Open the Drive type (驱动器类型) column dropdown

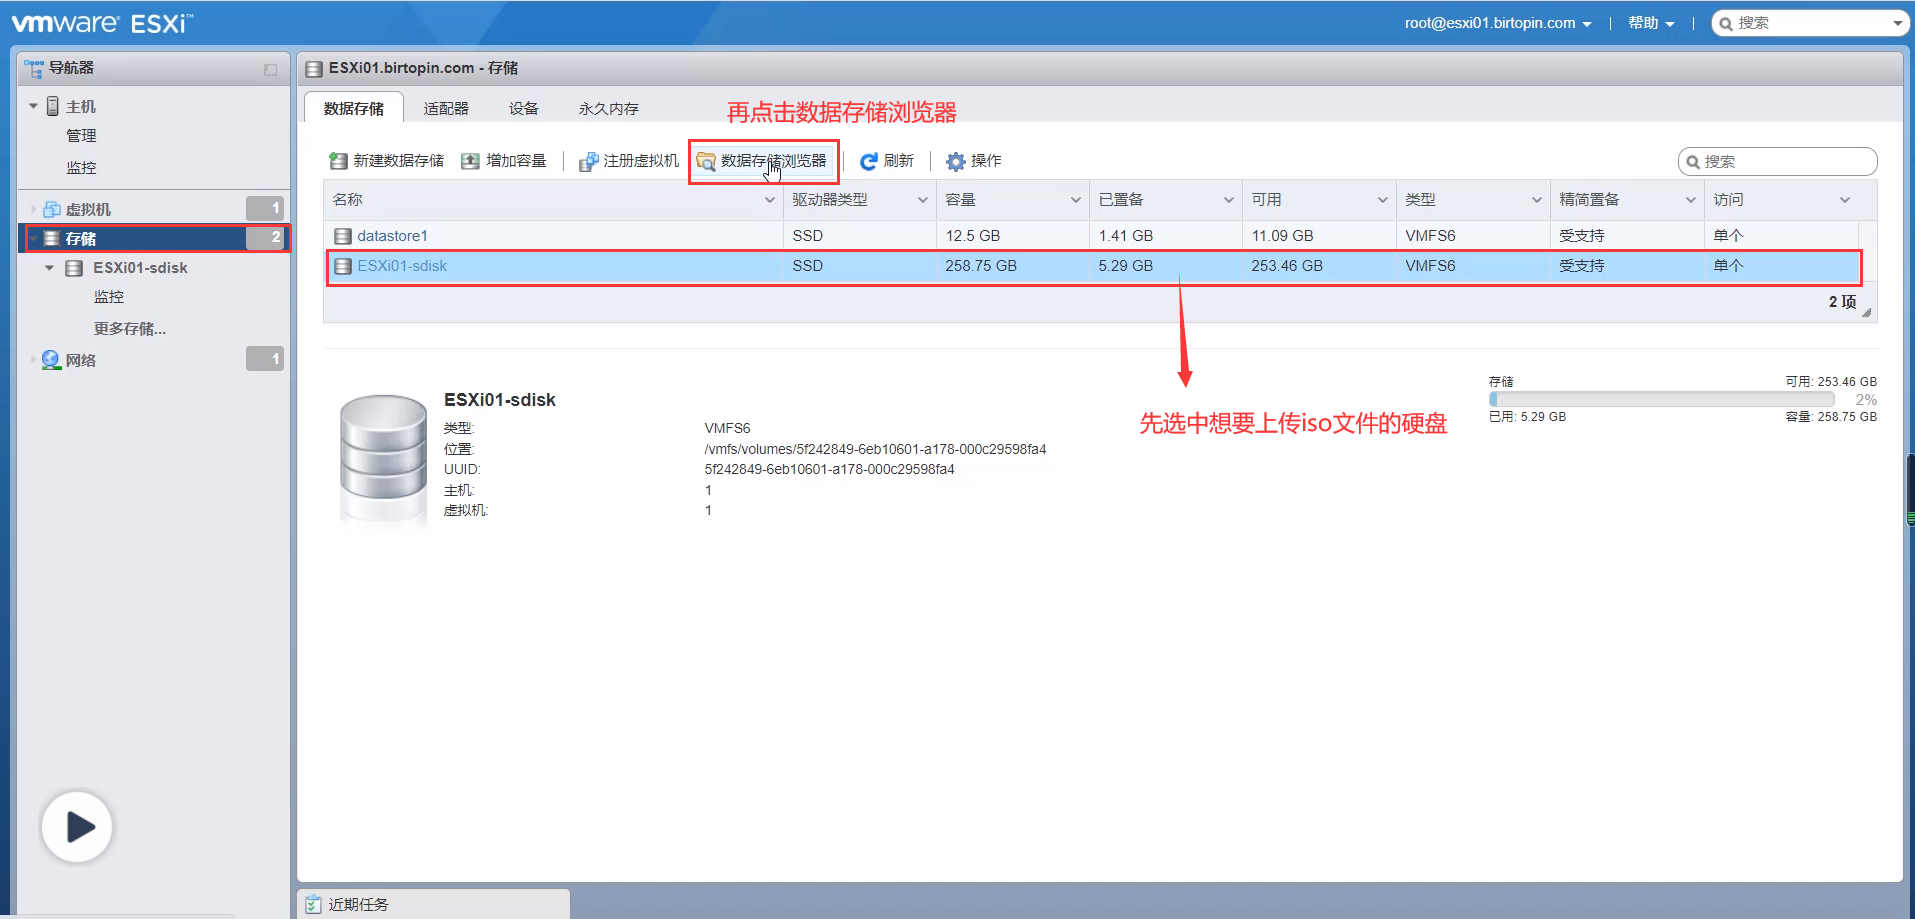click(923, 200)
